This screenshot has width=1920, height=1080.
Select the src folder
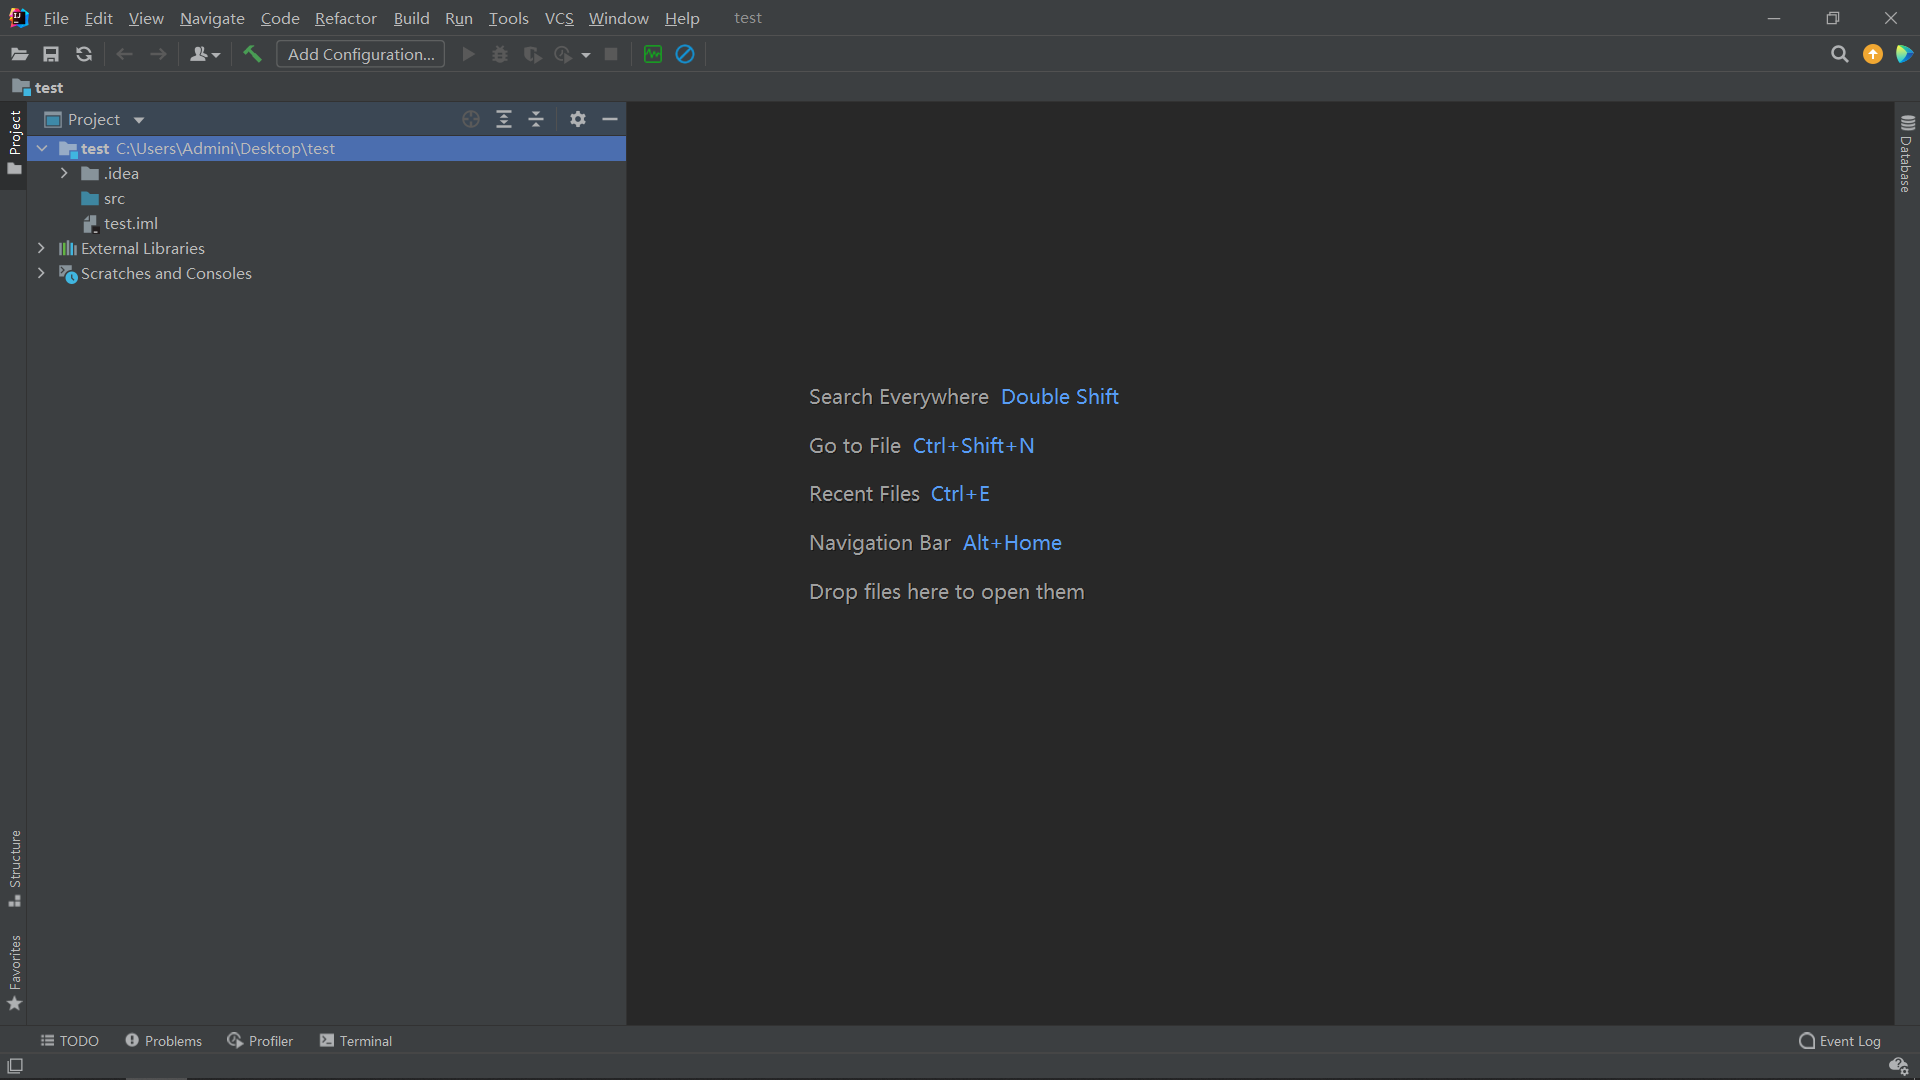[114, 198]
